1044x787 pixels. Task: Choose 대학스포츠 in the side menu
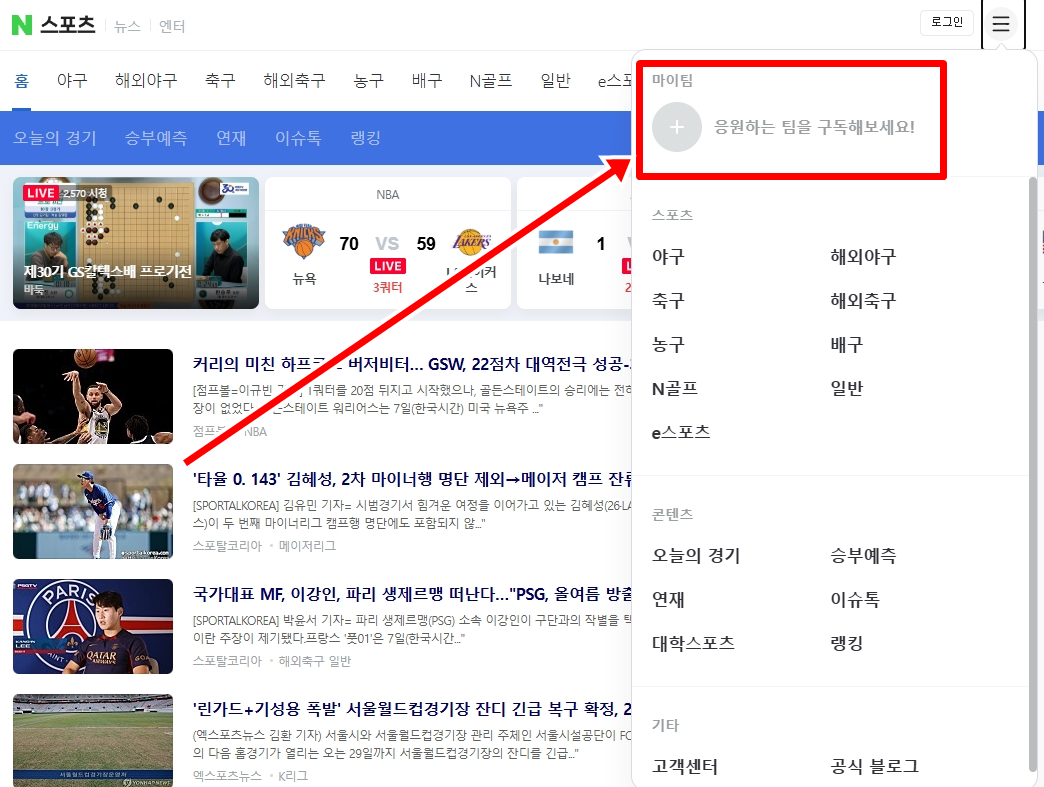point(693,643)
